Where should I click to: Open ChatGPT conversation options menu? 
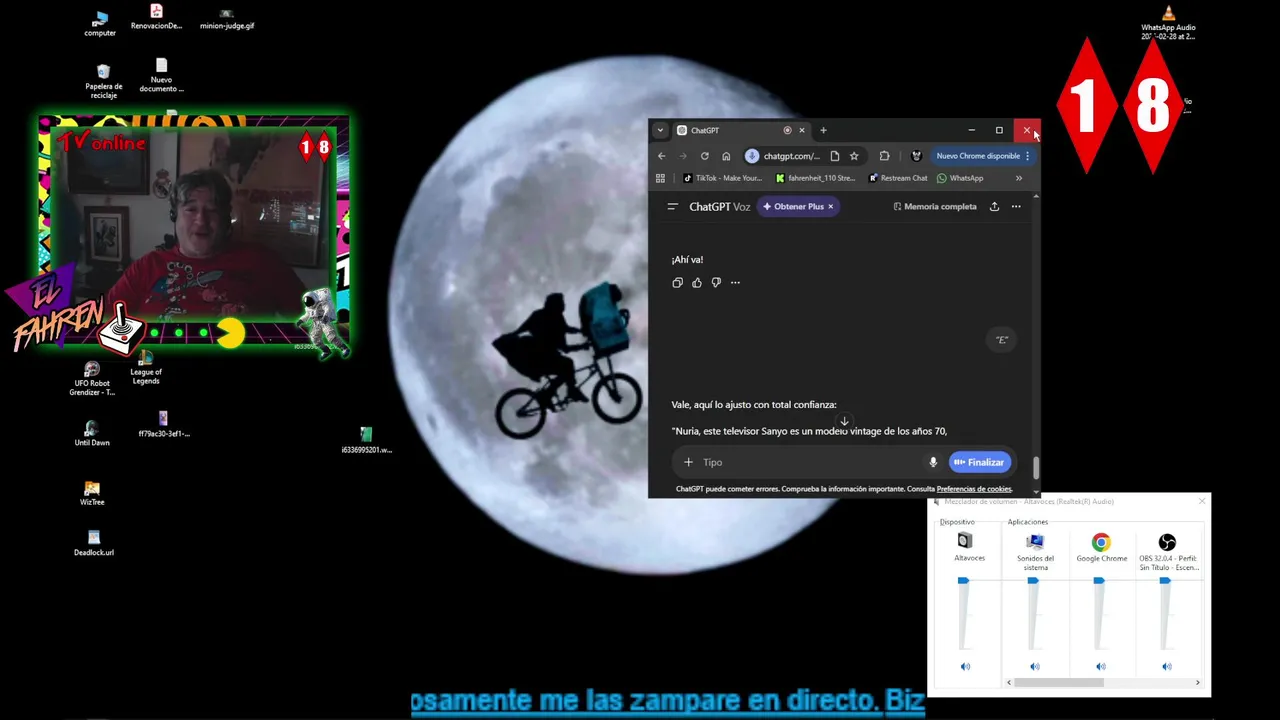tap(1016, 207)
